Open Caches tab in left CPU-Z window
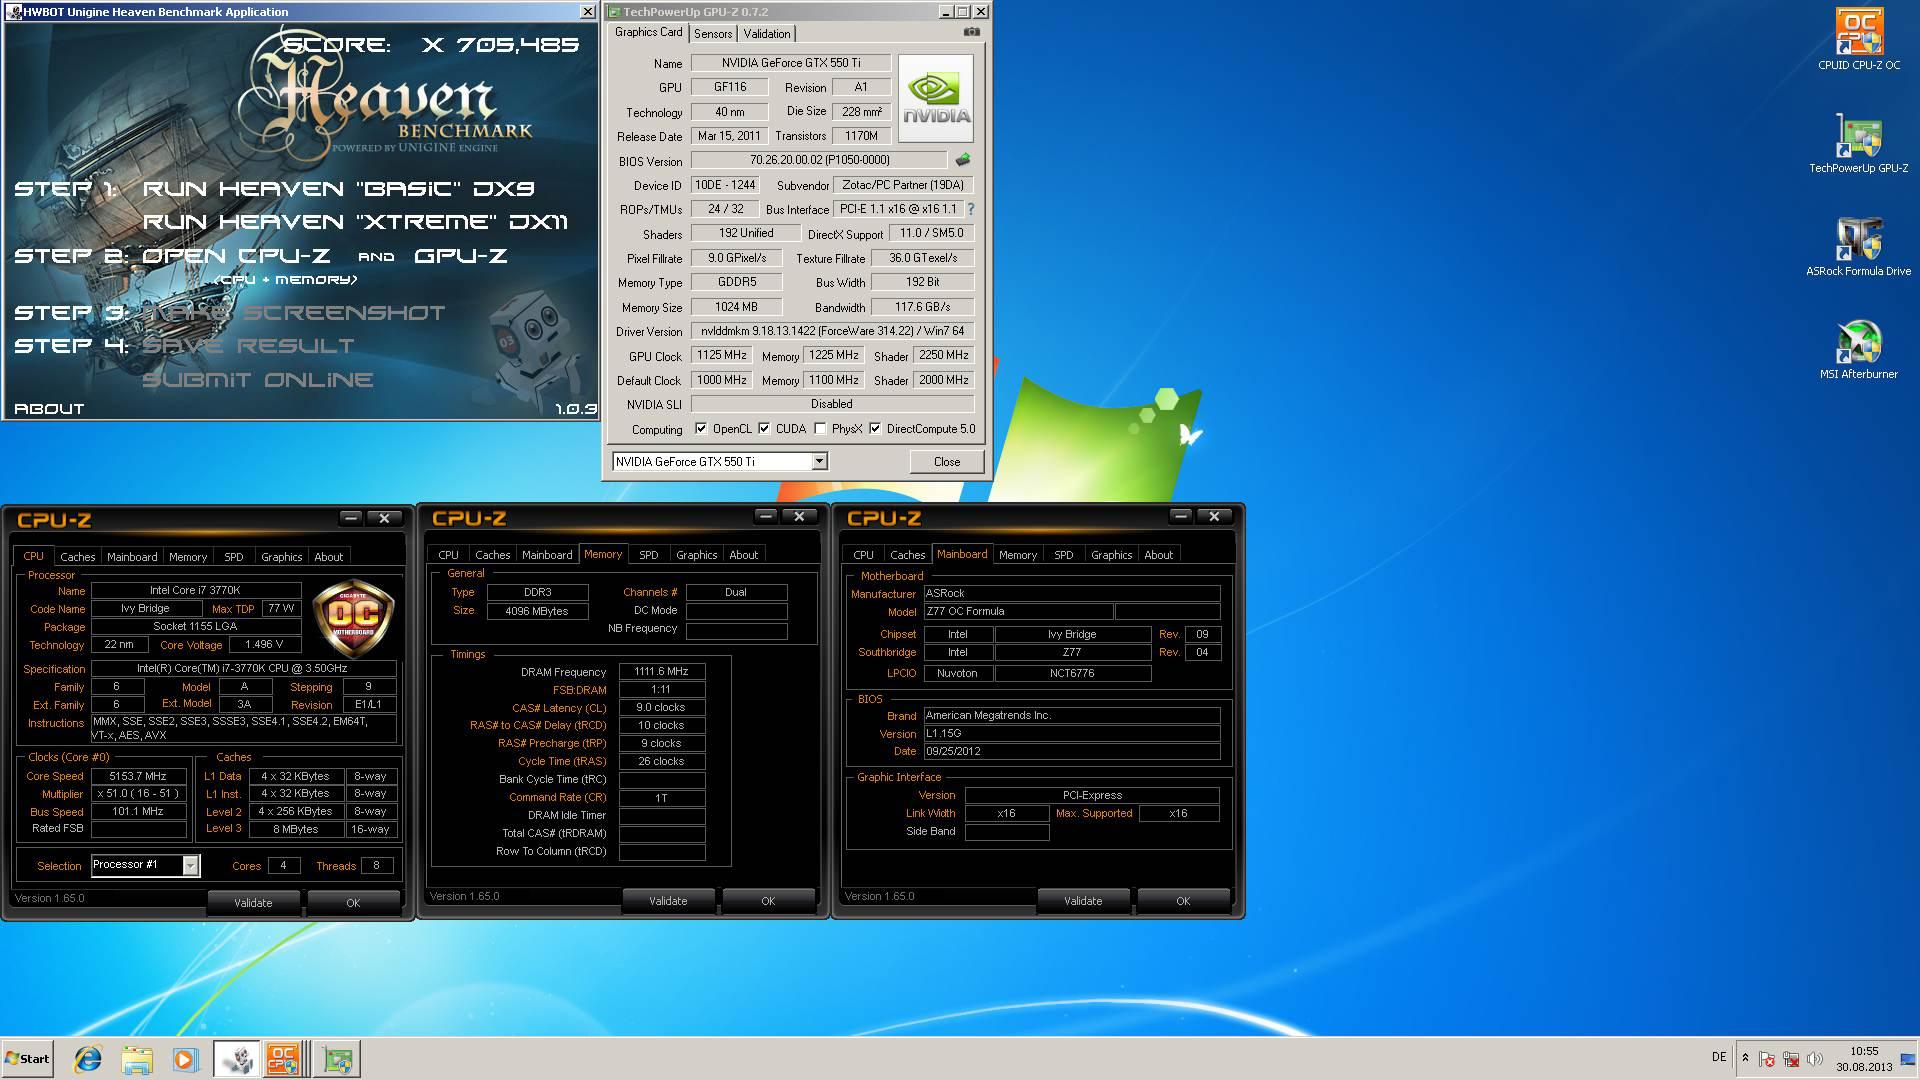 pyautogui.click(x=77, y=557)
